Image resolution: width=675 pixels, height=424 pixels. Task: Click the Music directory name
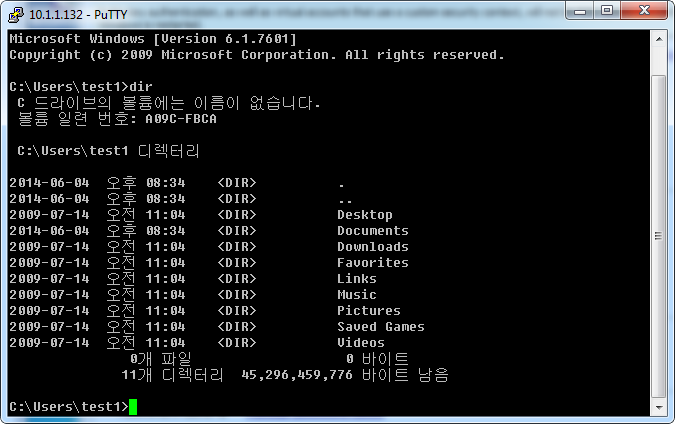click(357, 294)
